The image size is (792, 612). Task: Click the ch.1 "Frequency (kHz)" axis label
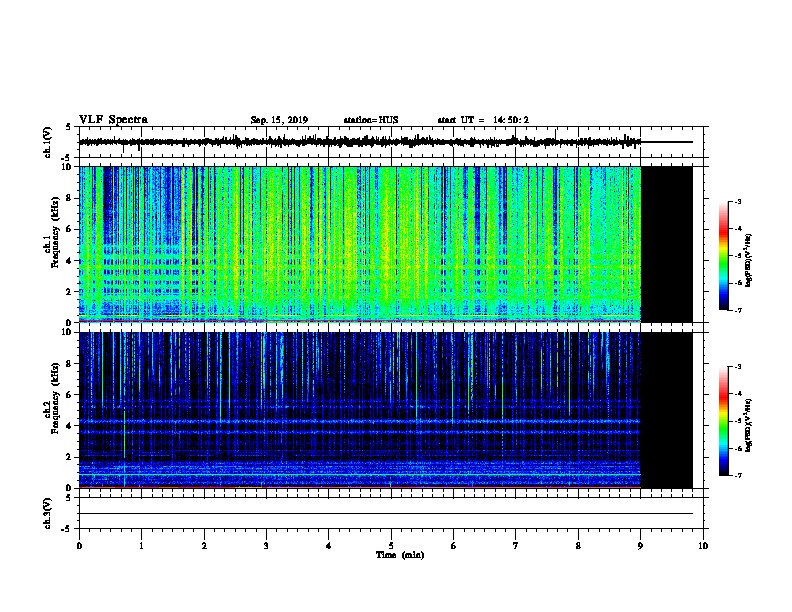(55, 232)
